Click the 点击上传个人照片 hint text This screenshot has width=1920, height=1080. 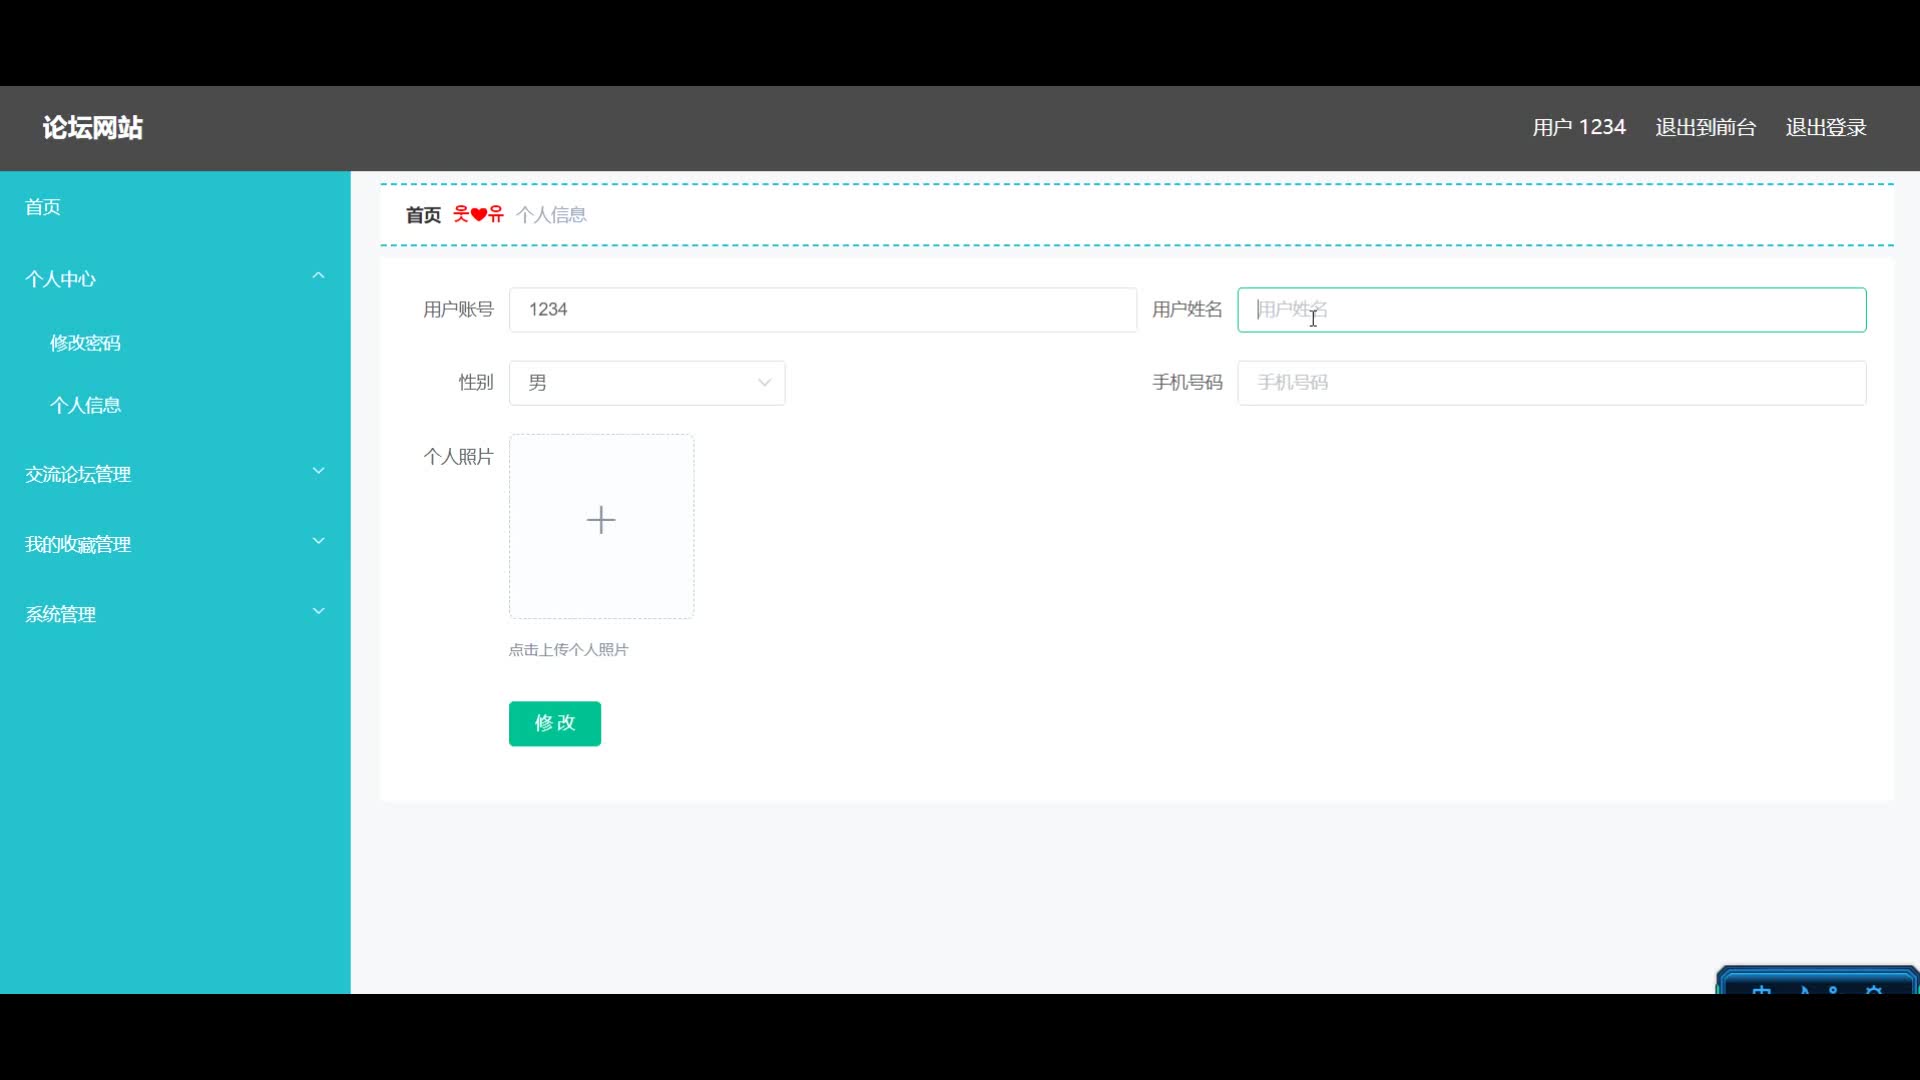tap(568, 650)
